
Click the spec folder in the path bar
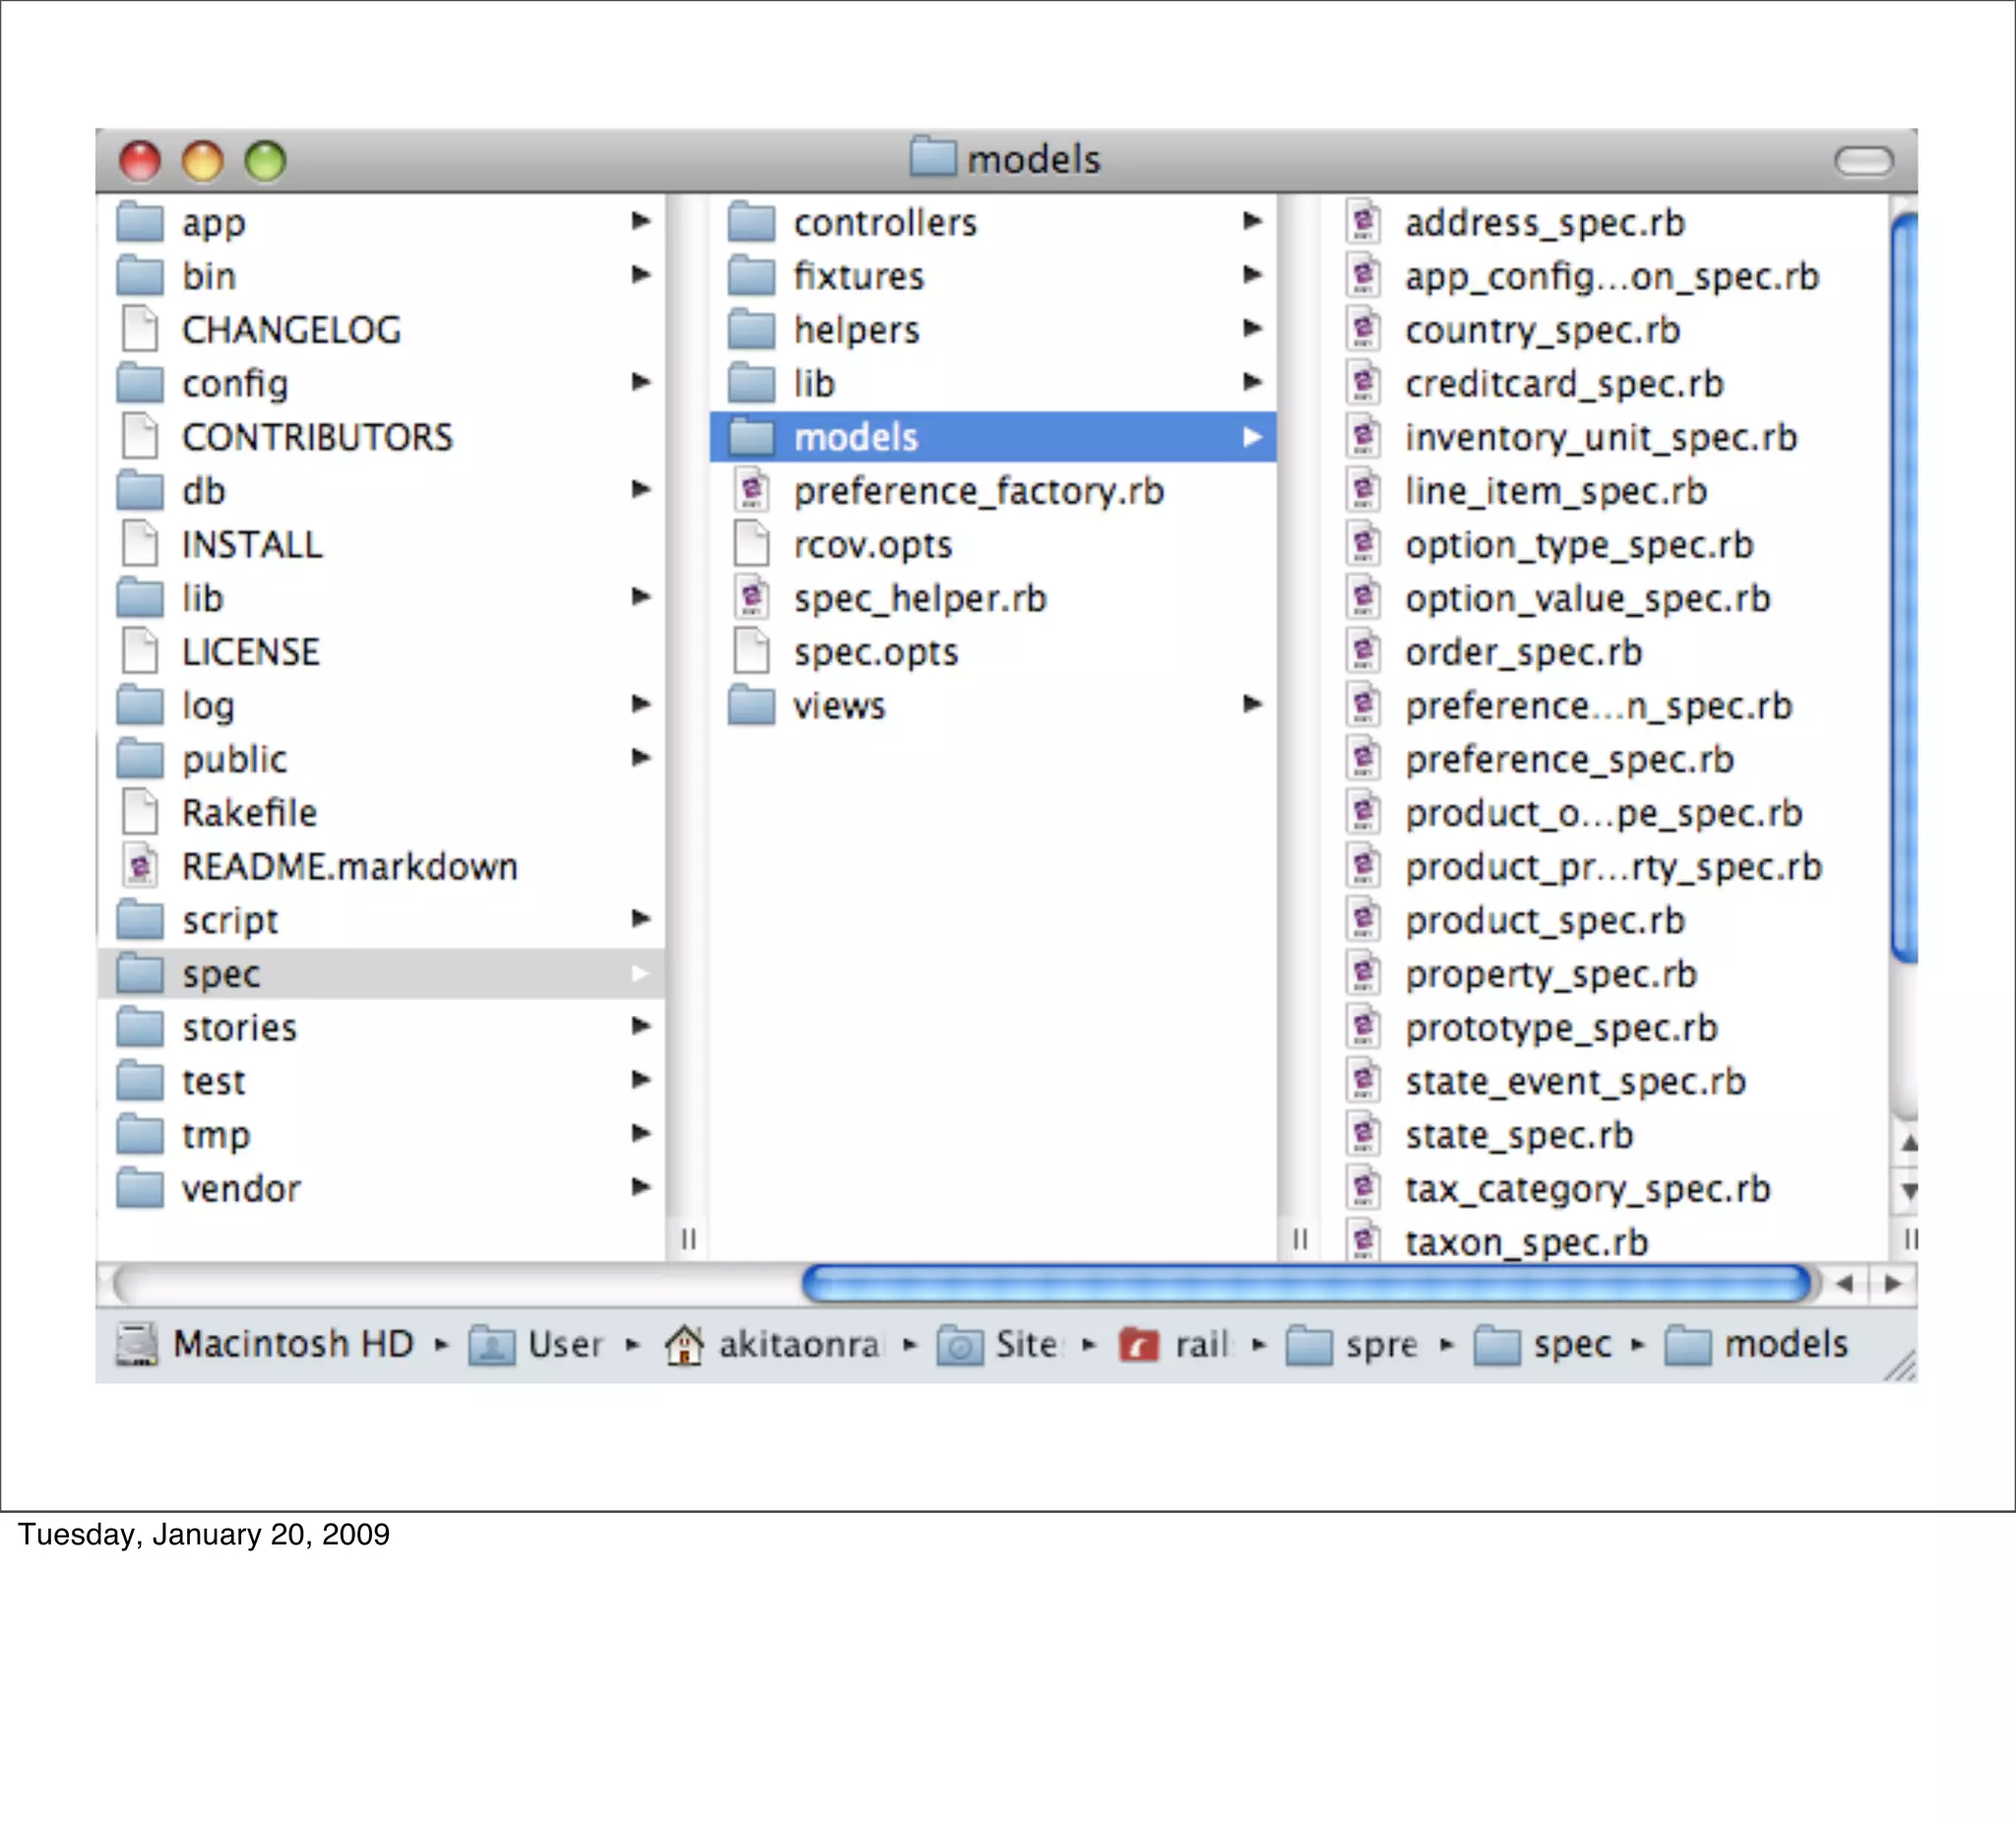coord(1571,1343)
